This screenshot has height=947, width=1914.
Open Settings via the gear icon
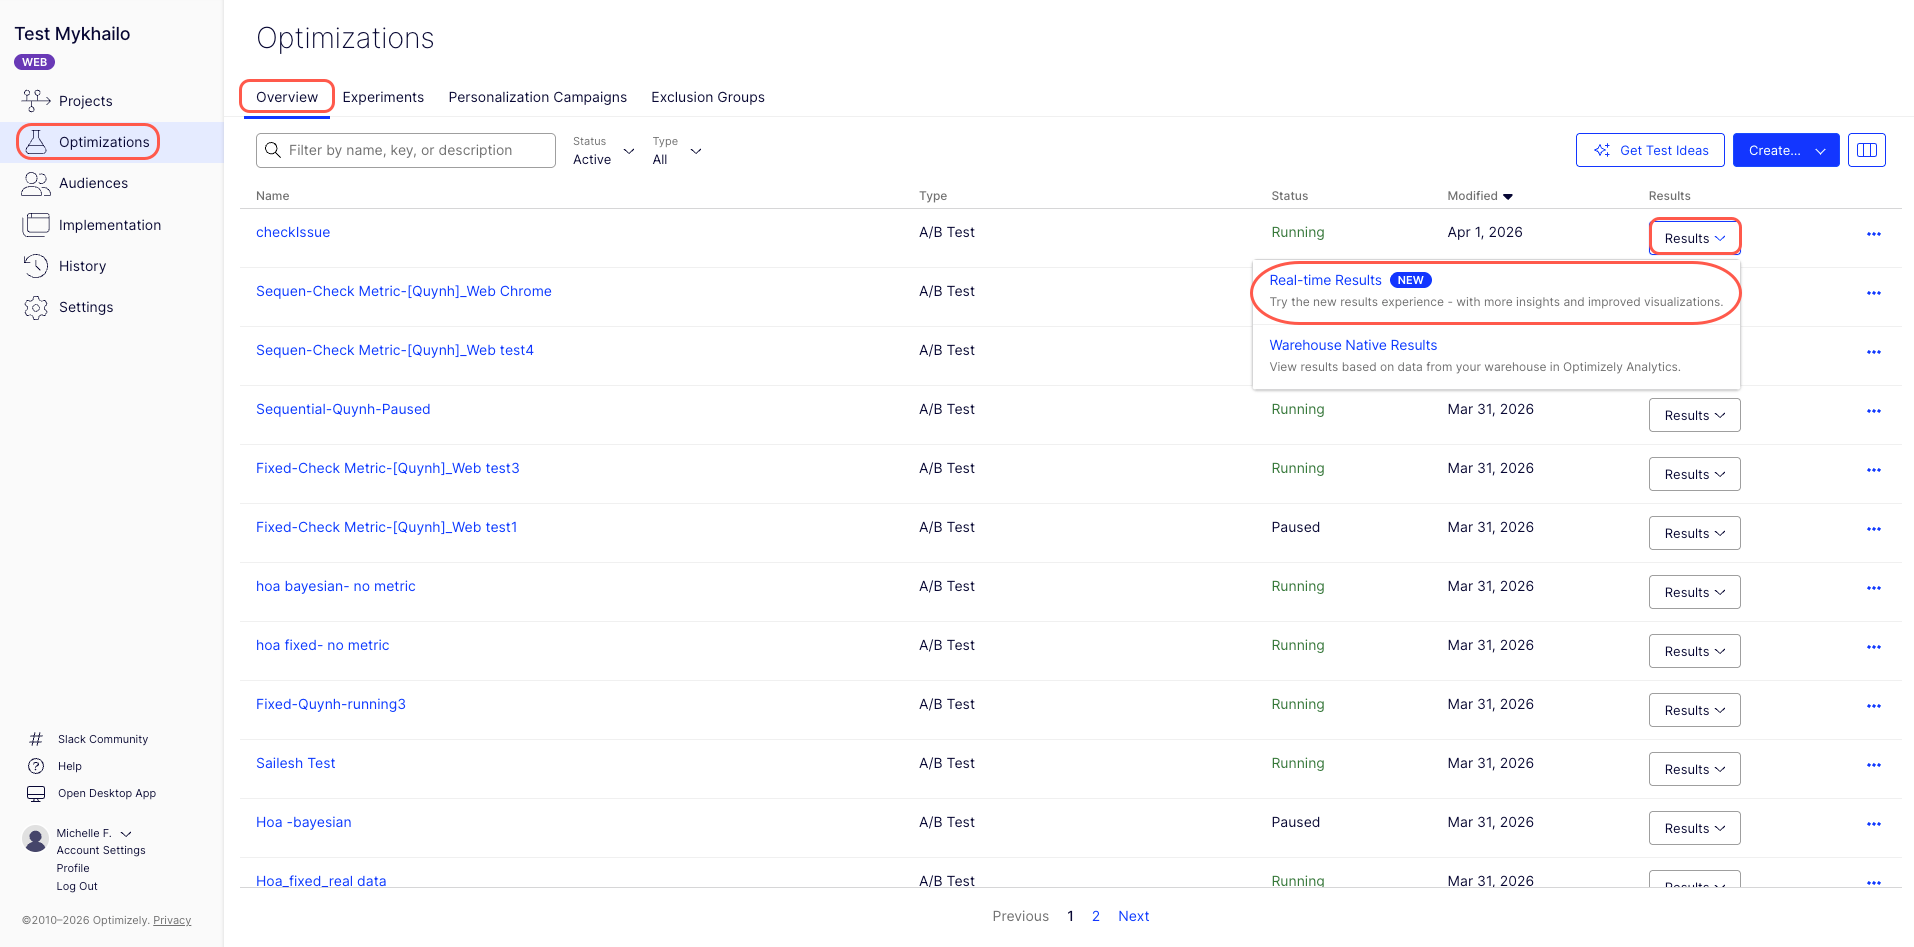36,307
